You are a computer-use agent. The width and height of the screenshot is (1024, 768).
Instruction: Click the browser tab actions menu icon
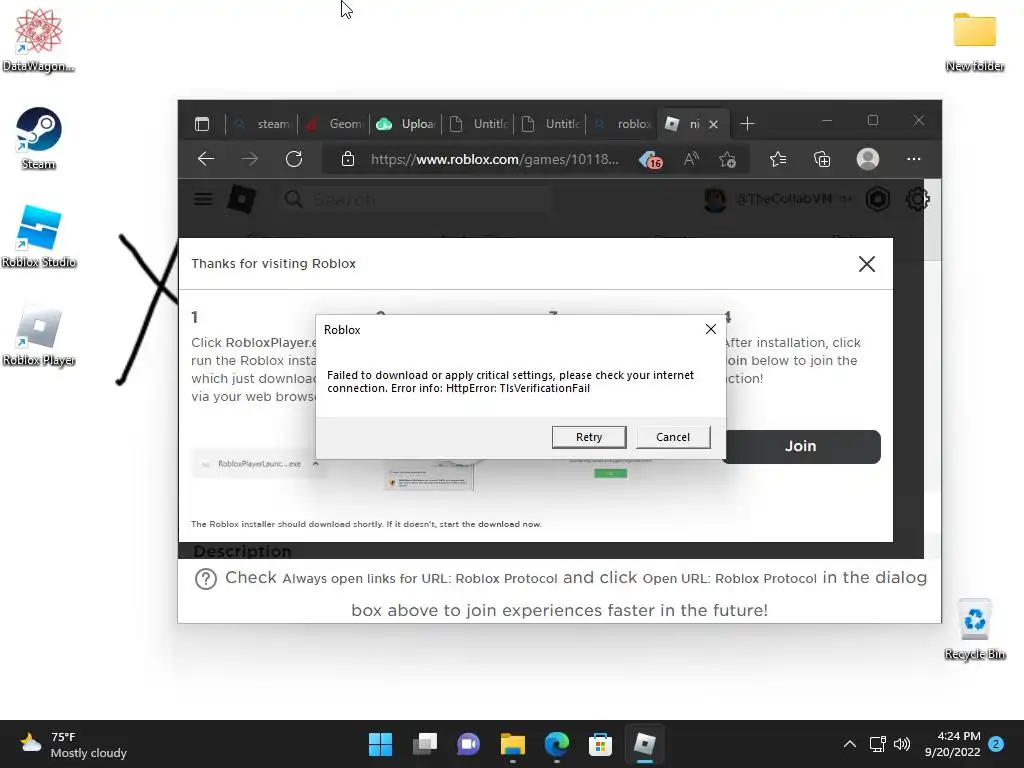(x=202, y=123)
